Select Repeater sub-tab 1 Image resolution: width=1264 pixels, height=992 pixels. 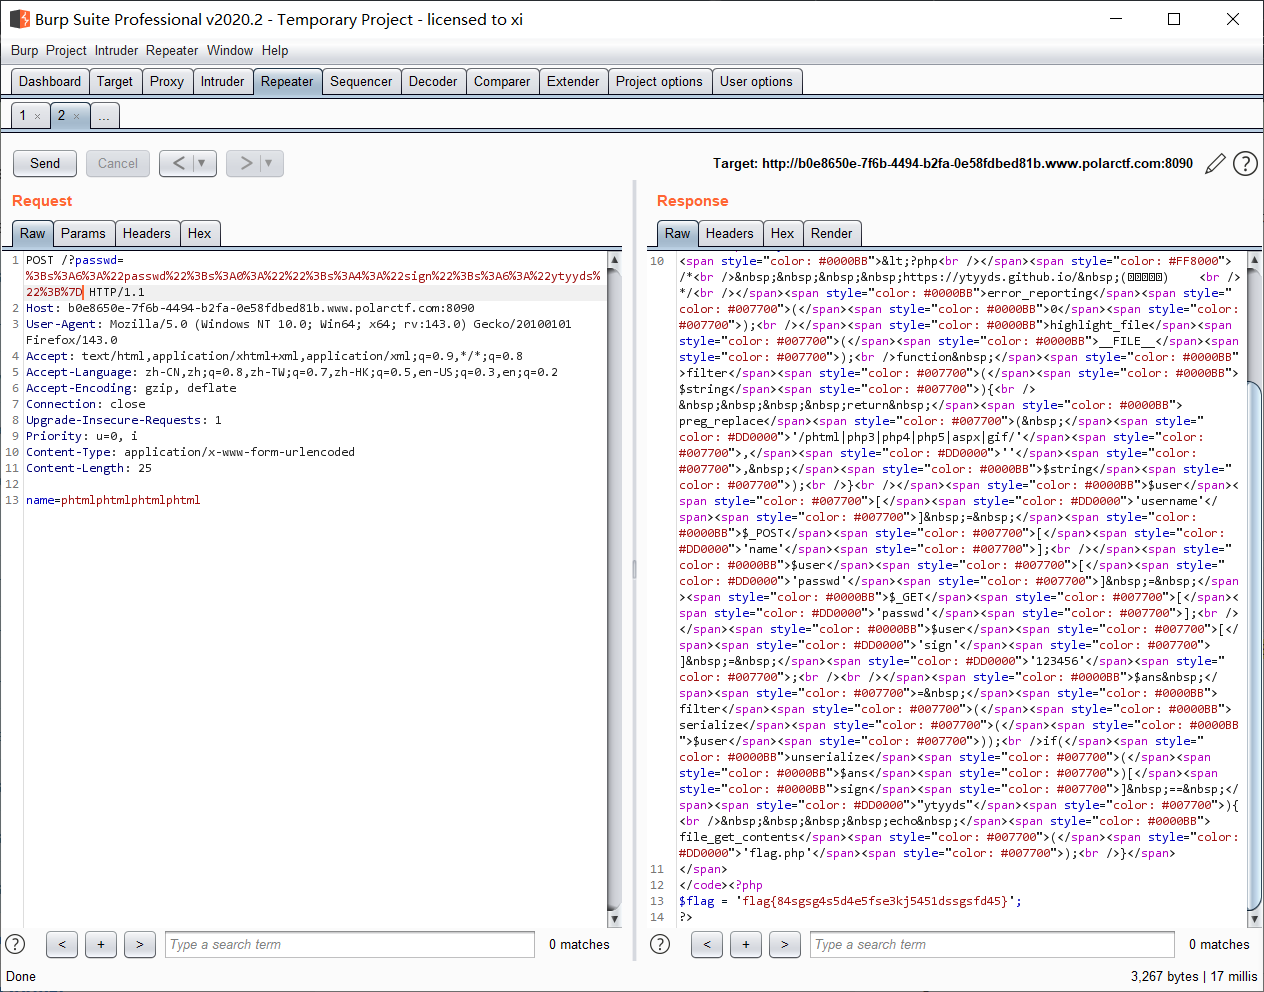coord(23,116)
